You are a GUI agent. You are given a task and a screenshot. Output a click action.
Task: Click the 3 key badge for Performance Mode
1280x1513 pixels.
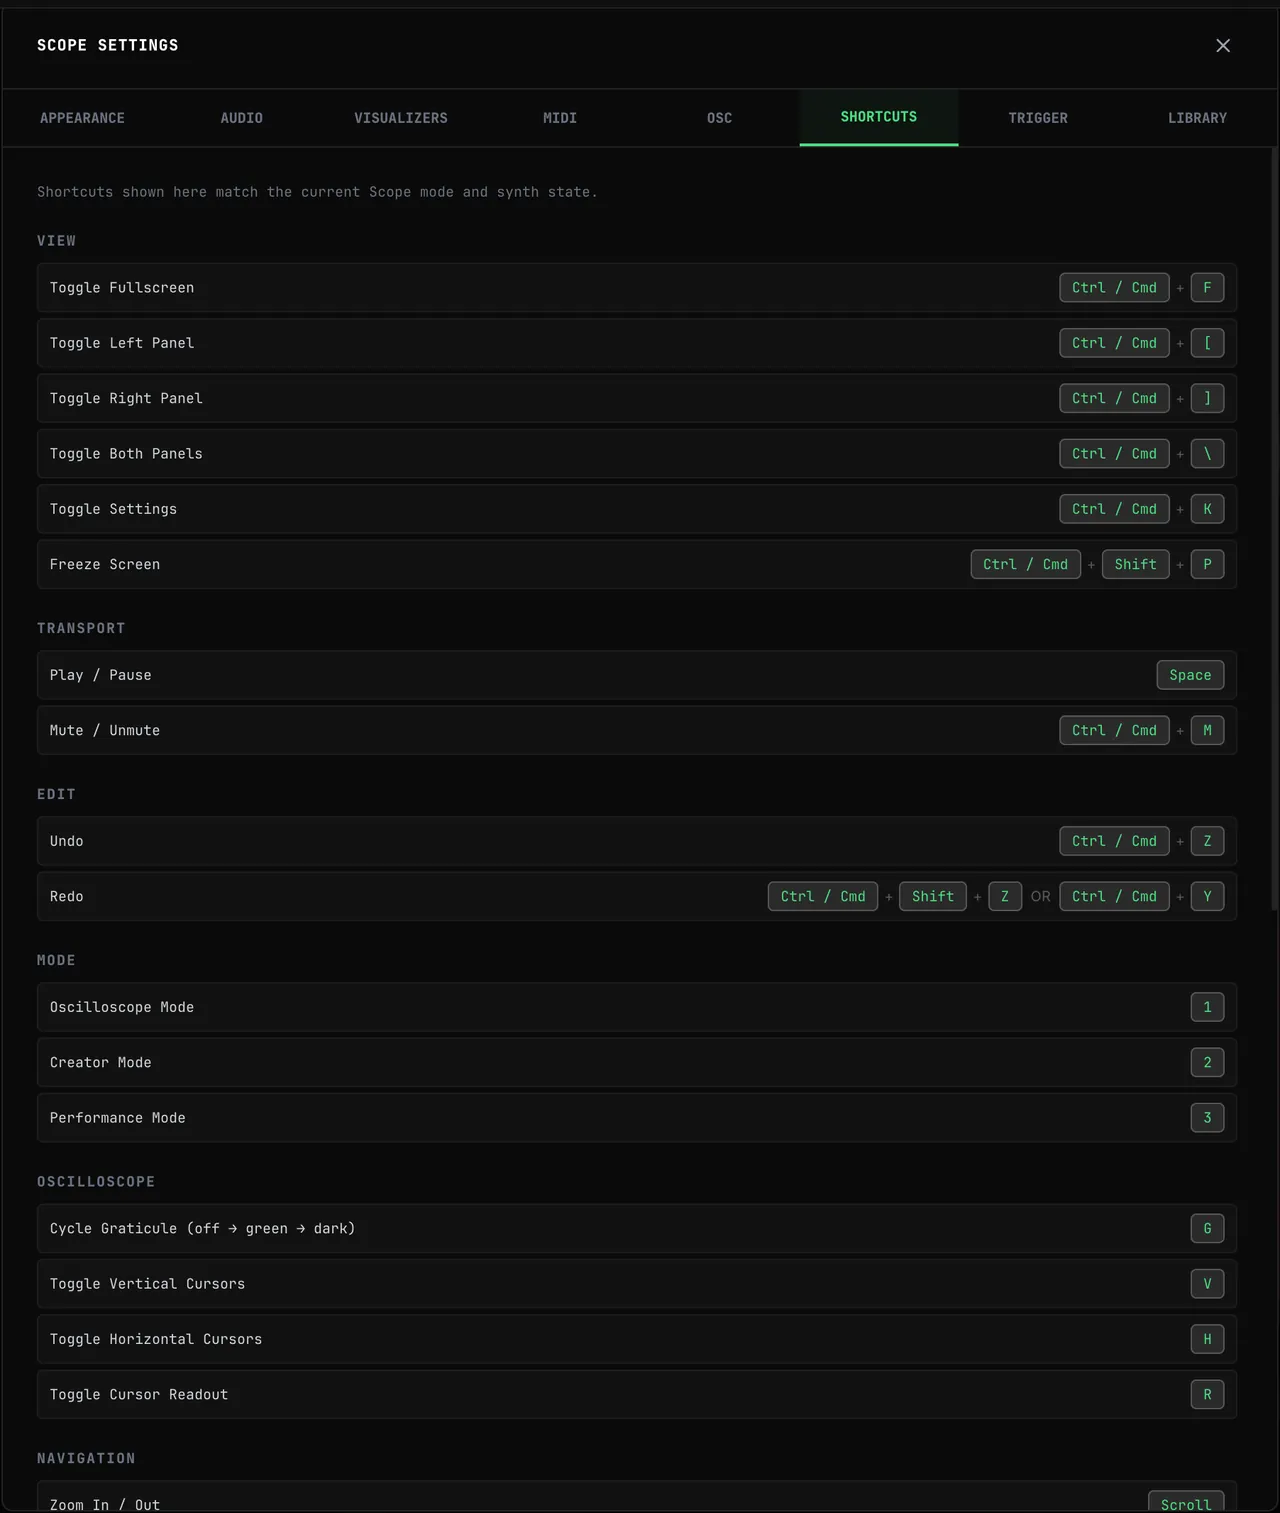(x=1207, y=1118)
